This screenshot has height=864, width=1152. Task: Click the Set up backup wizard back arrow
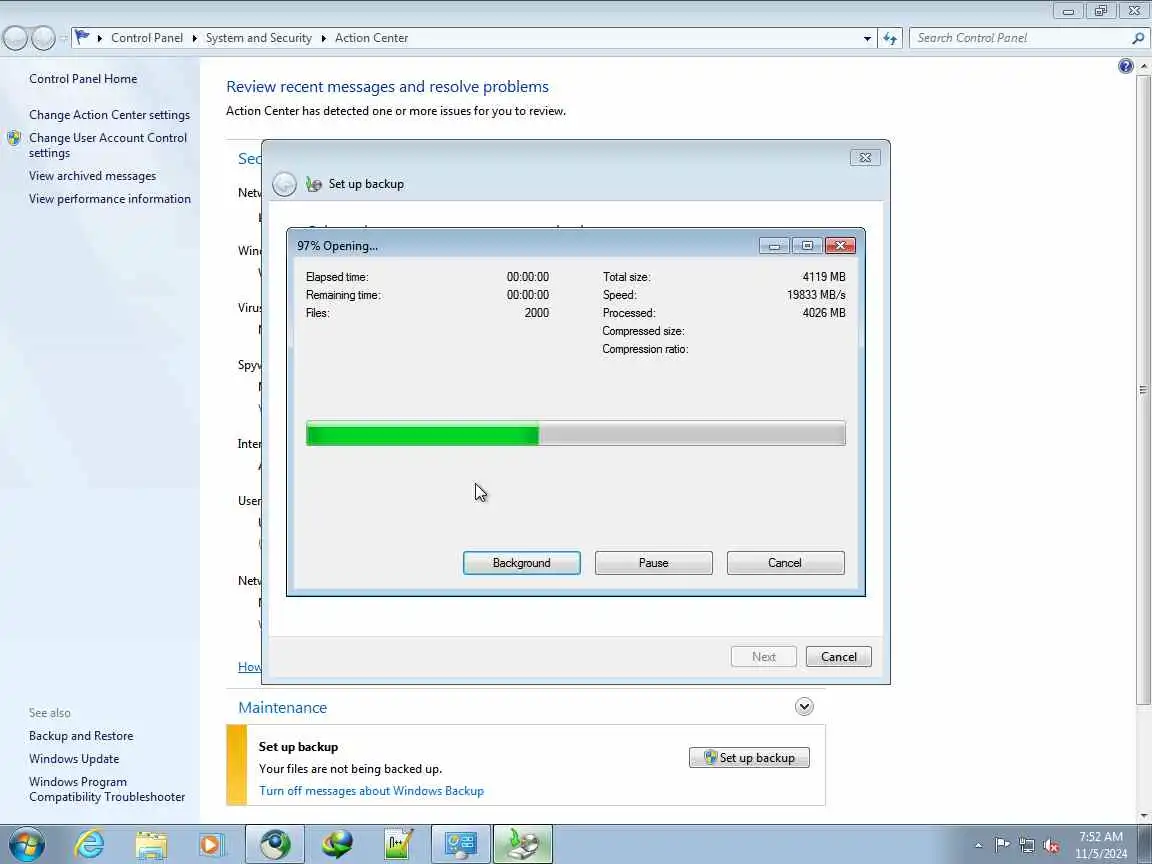pos(284,184)
